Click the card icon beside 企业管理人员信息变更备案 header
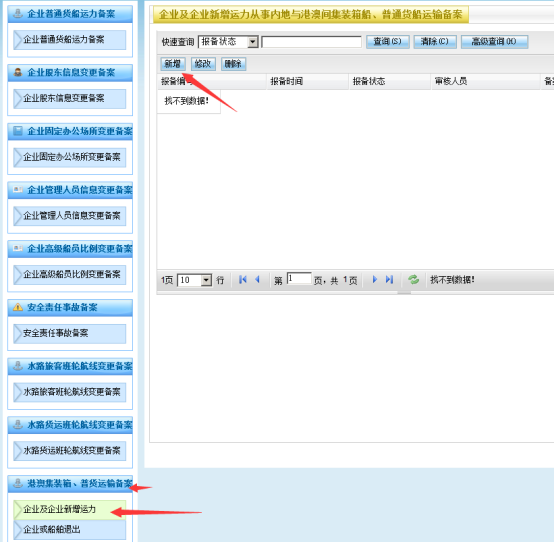This screenshot has width=555, height=542. [x=17, y=189]
